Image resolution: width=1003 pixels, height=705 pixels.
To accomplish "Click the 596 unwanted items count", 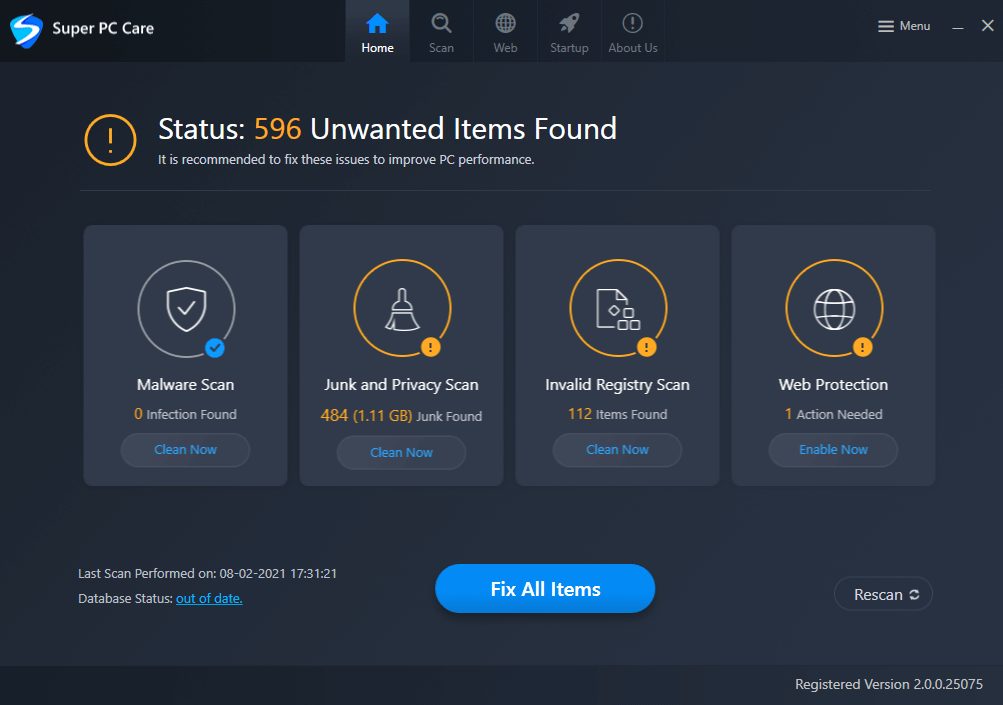I will (278, 129).
